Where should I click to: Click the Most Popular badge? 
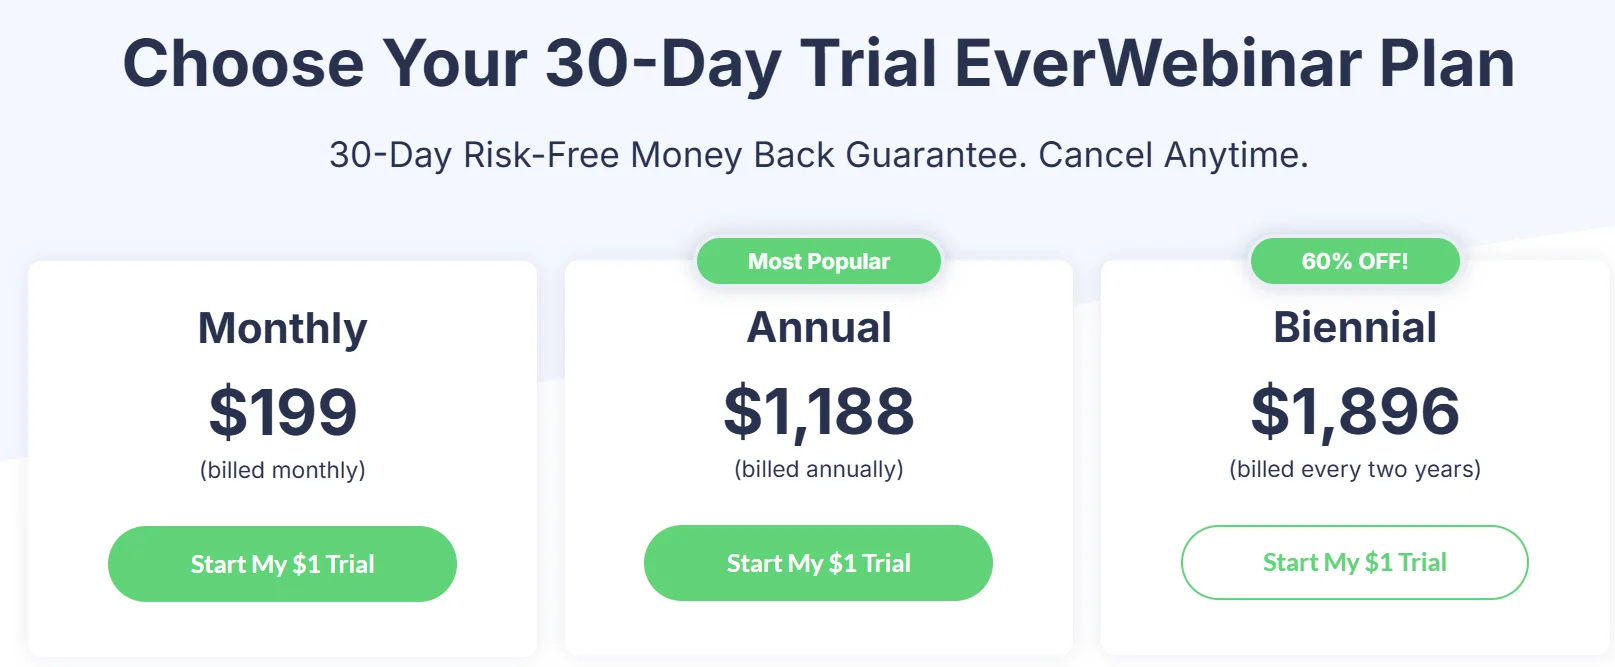(x=818, y=261)
